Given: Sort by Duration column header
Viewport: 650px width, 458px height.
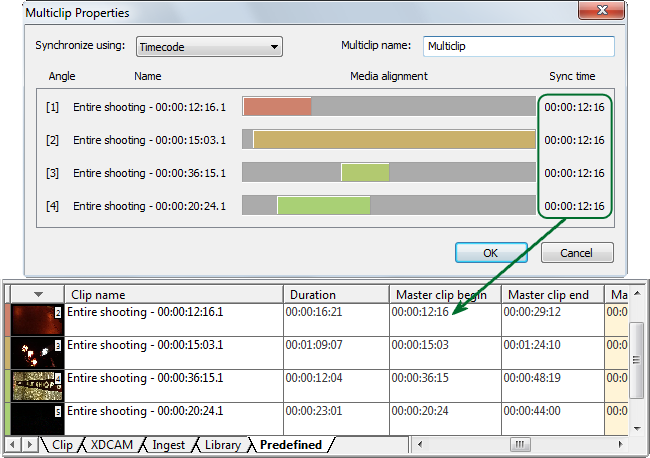Looking at the screenshot, I should click(336, 295).
